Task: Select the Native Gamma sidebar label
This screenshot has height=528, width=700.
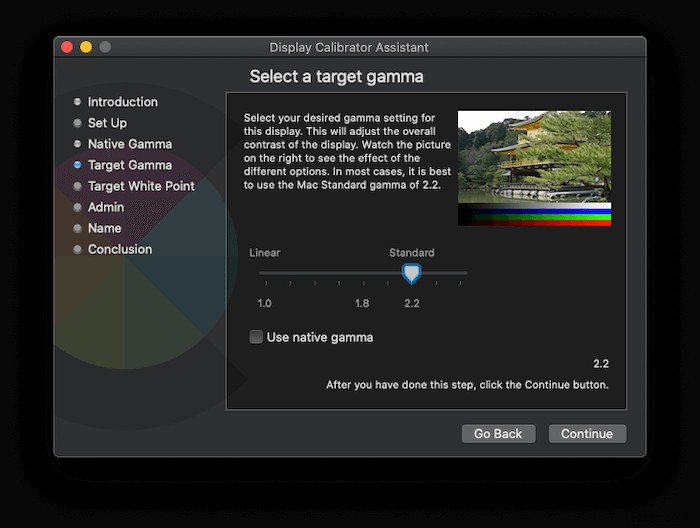Action: coord(130,144)
